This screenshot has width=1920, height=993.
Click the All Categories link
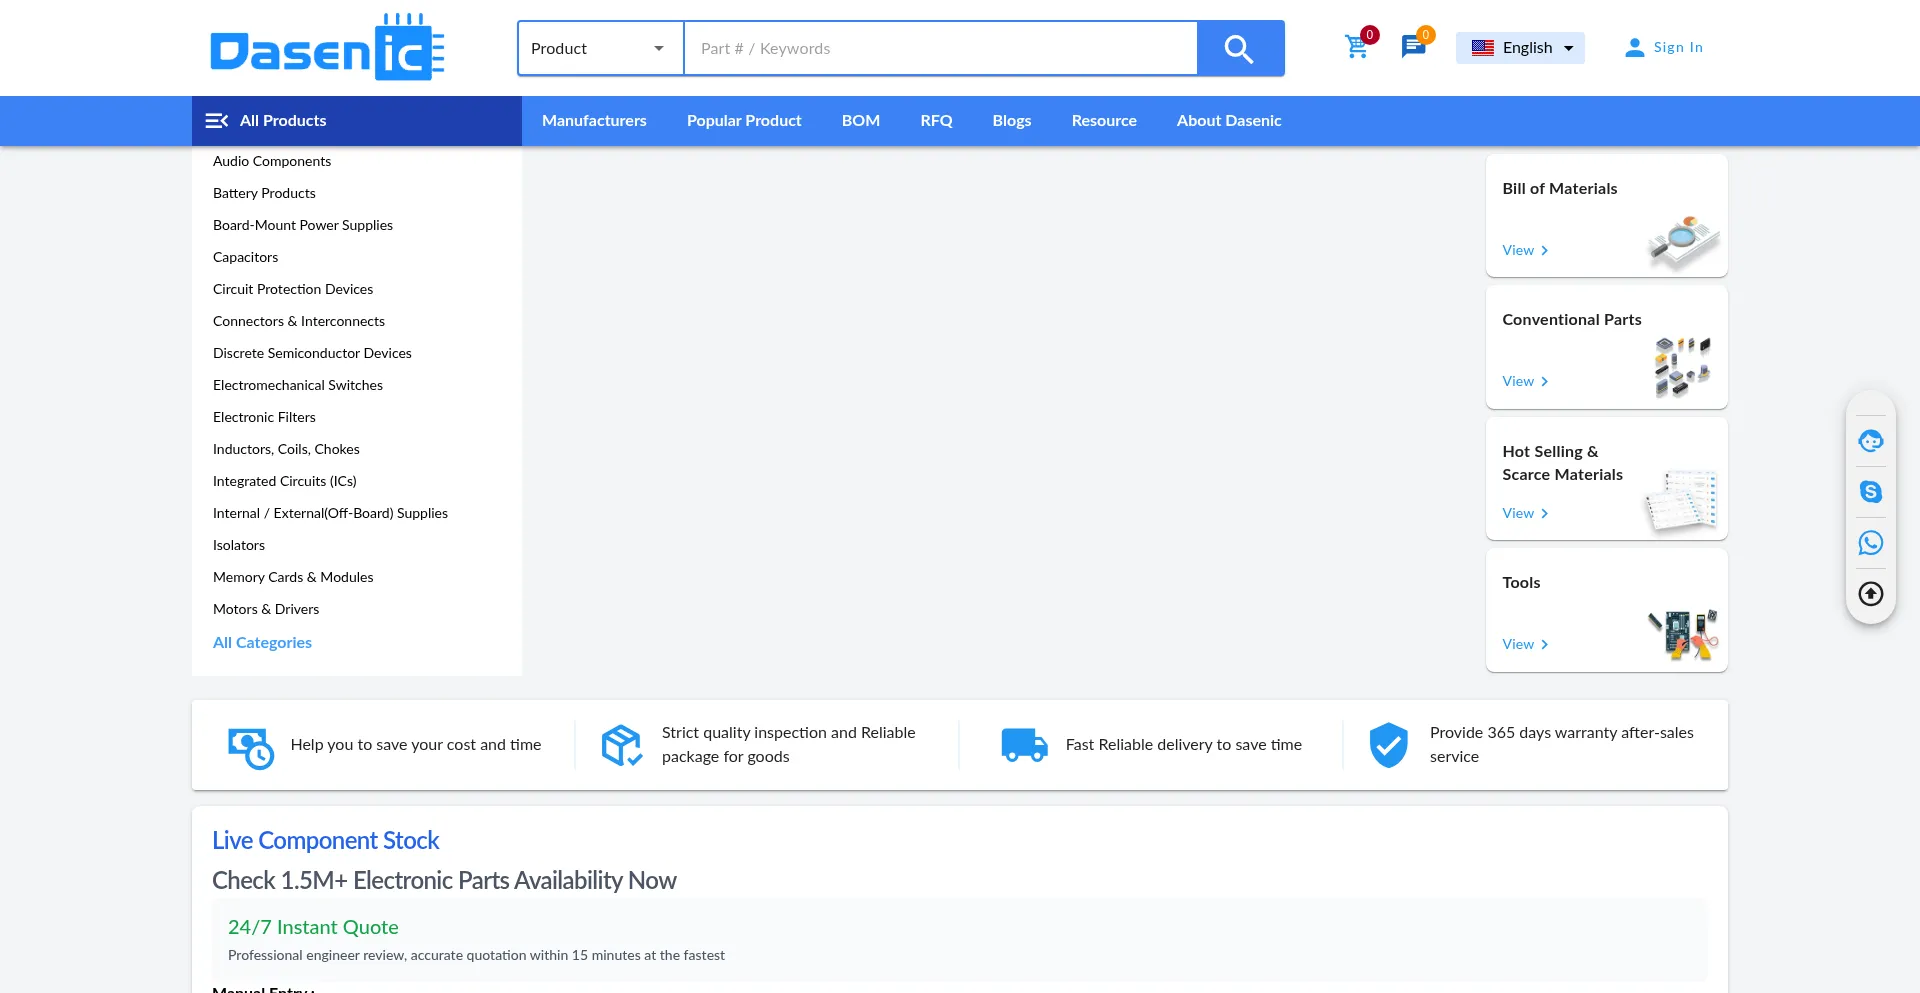click(x=262, y=643)
